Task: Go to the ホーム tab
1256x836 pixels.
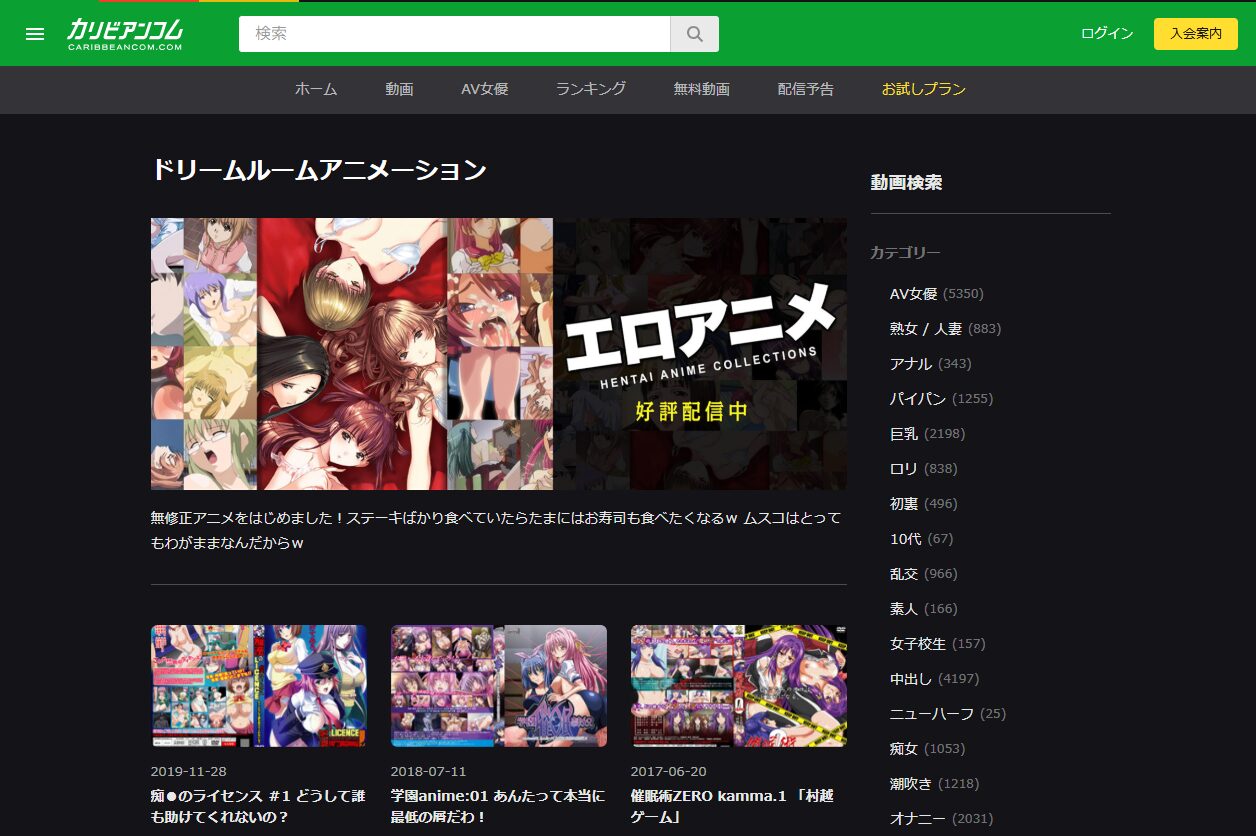Action: pos(316,89)
